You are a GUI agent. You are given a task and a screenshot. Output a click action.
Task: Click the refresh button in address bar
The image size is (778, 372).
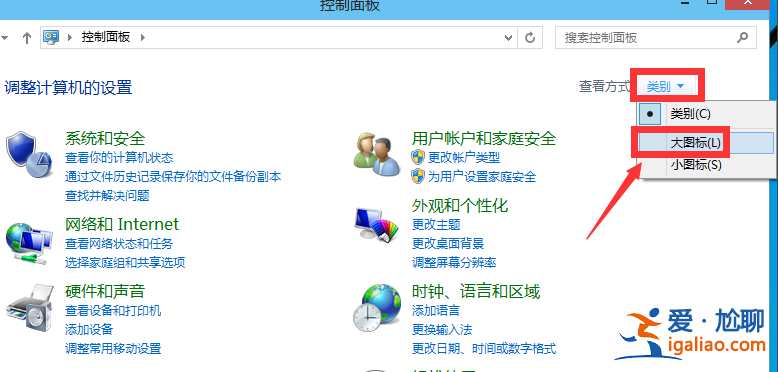530,38
